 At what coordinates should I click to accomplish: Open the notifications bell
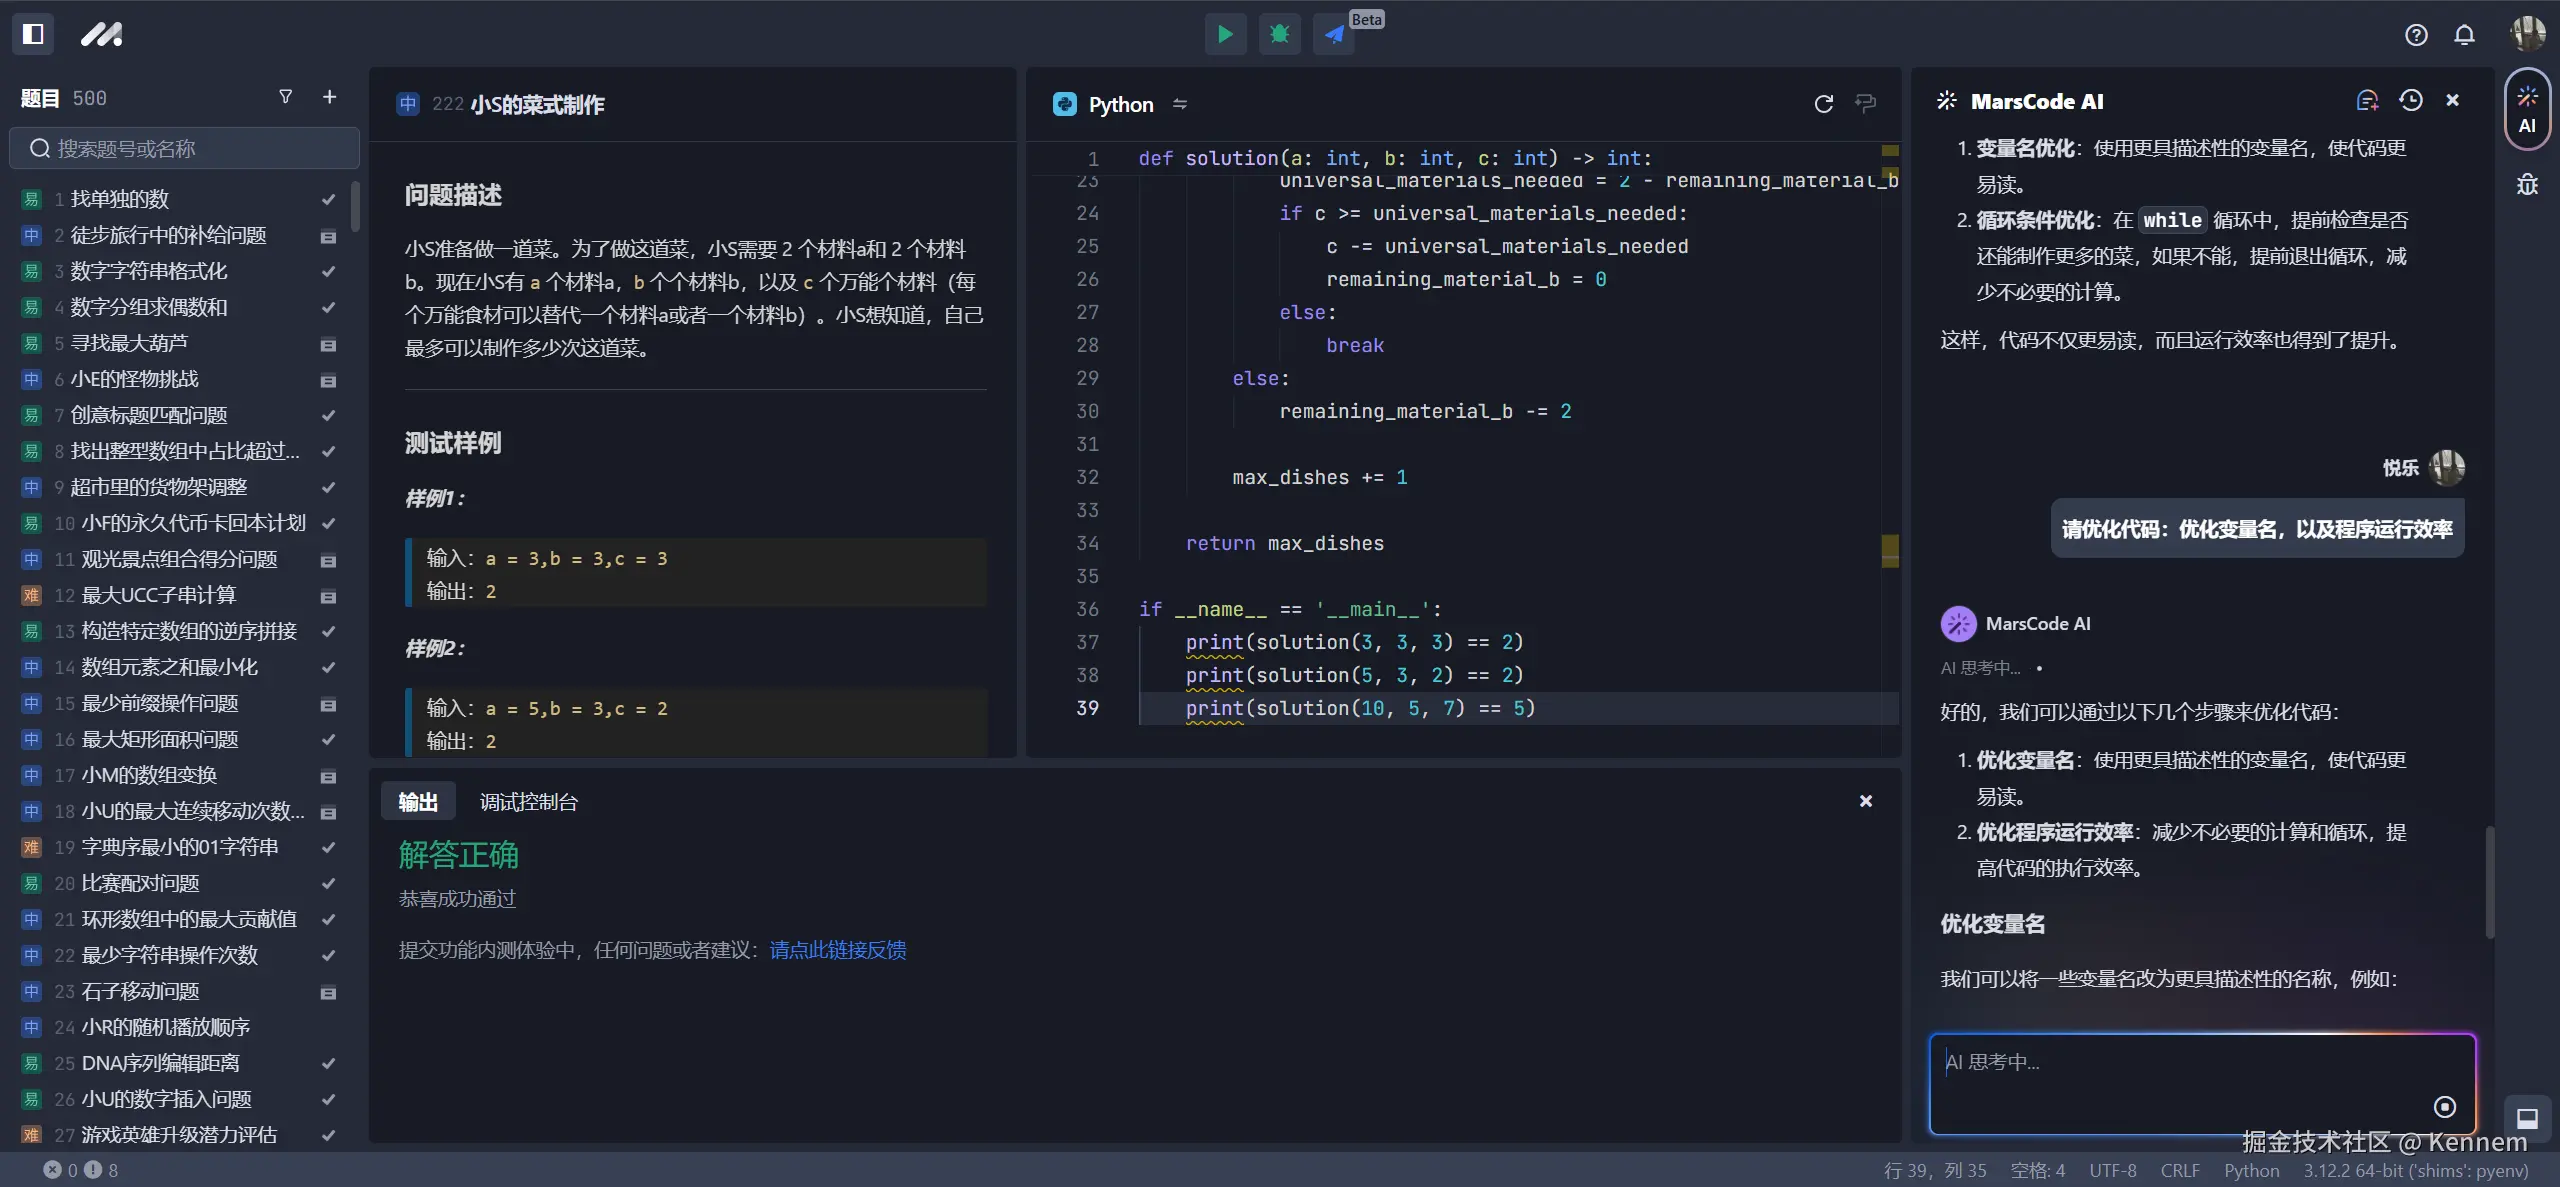click(x=2465, y=35)
